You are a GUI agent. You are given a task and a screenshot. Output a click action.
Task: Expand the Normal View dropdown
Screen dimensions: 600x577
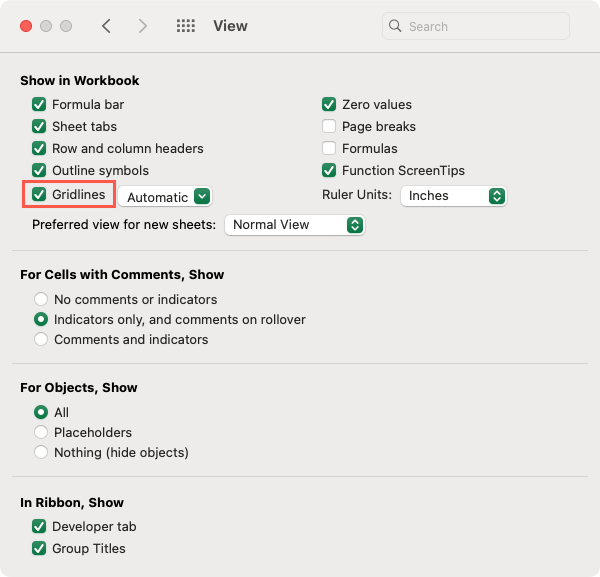click(x=295, y=225)
